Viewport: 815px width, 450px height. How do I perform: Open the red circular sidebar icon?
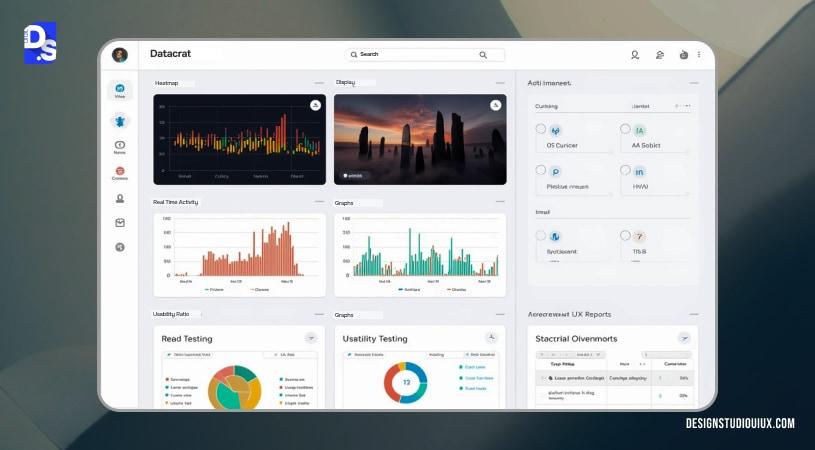pos(120,170)
